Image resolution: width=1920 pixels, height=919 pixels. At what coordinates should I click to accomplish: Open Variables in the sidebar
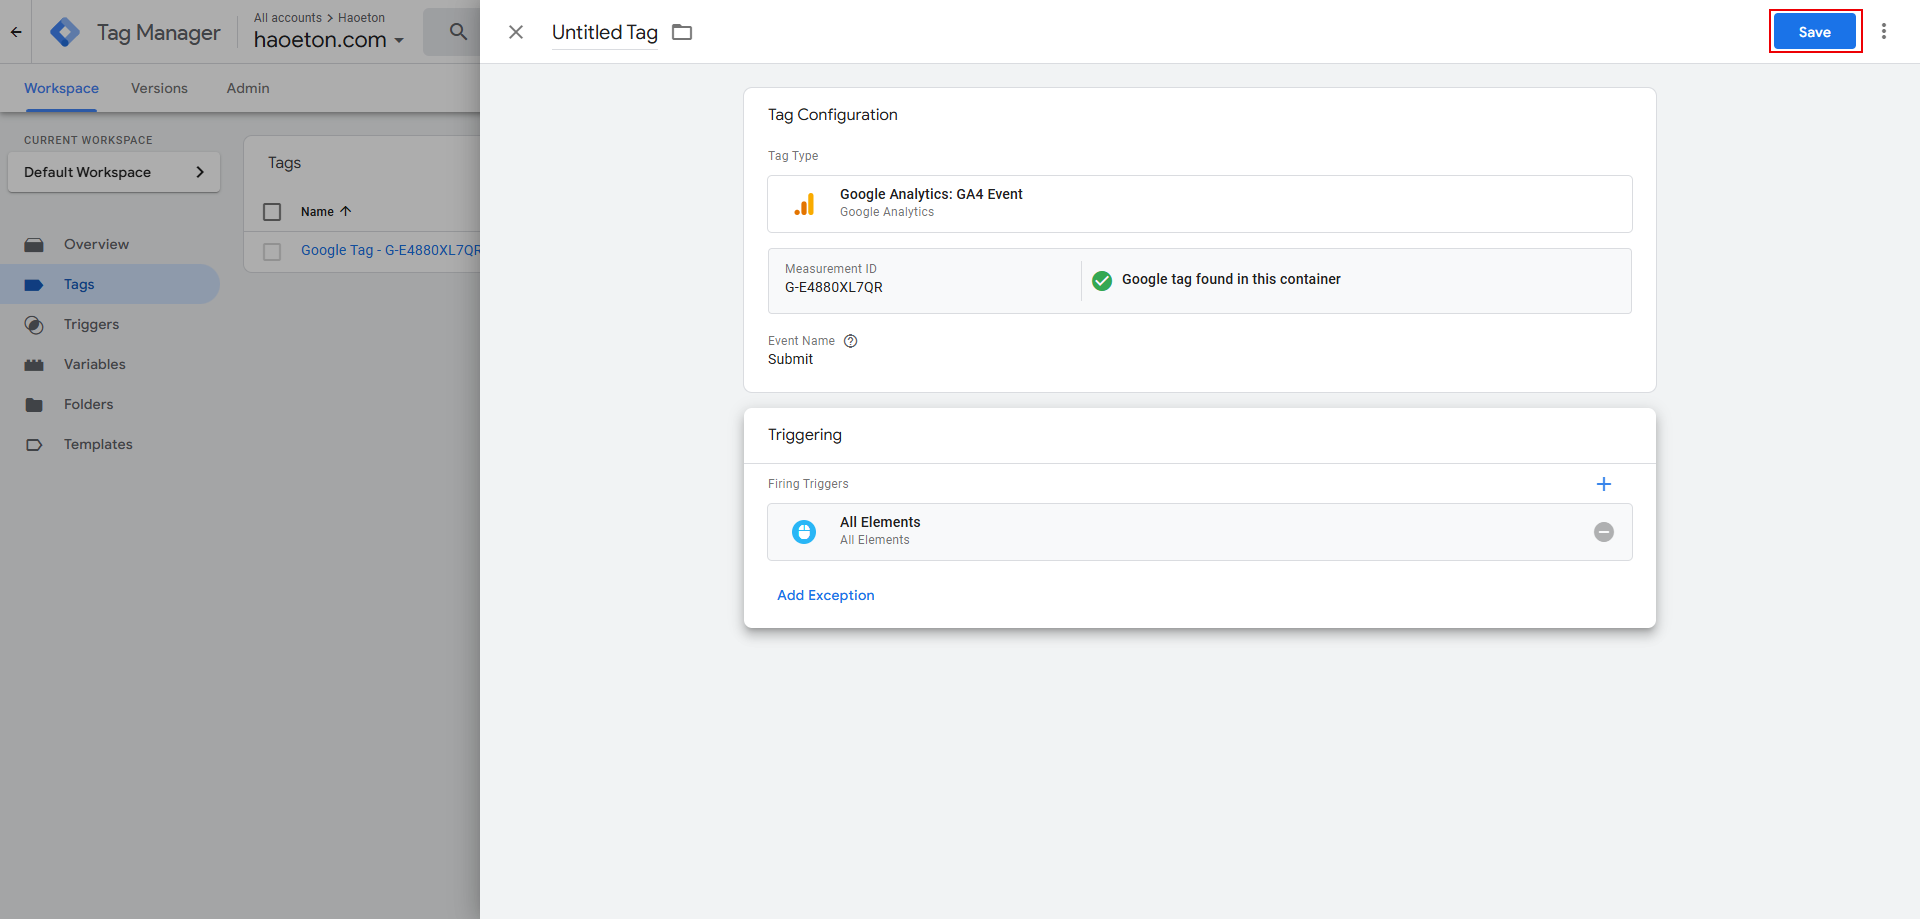(x=110, y=364)
